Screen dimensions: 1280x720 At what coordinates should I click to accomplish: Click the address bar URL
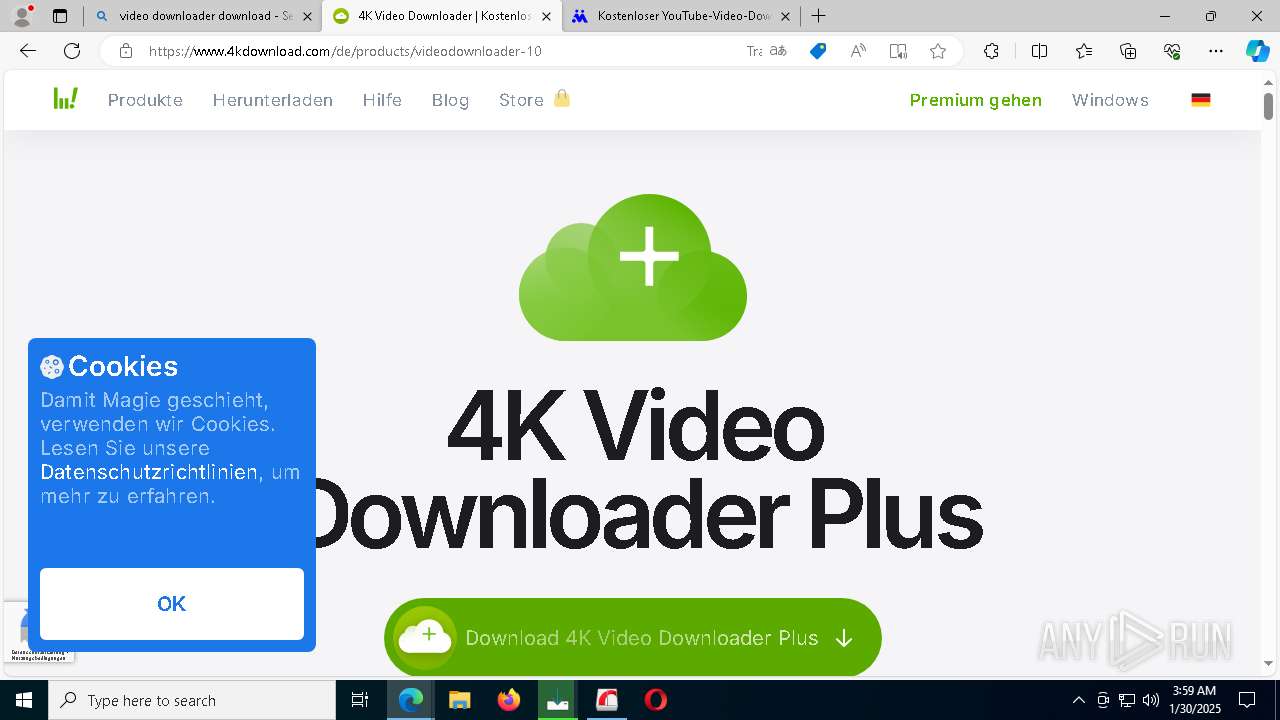345,51
